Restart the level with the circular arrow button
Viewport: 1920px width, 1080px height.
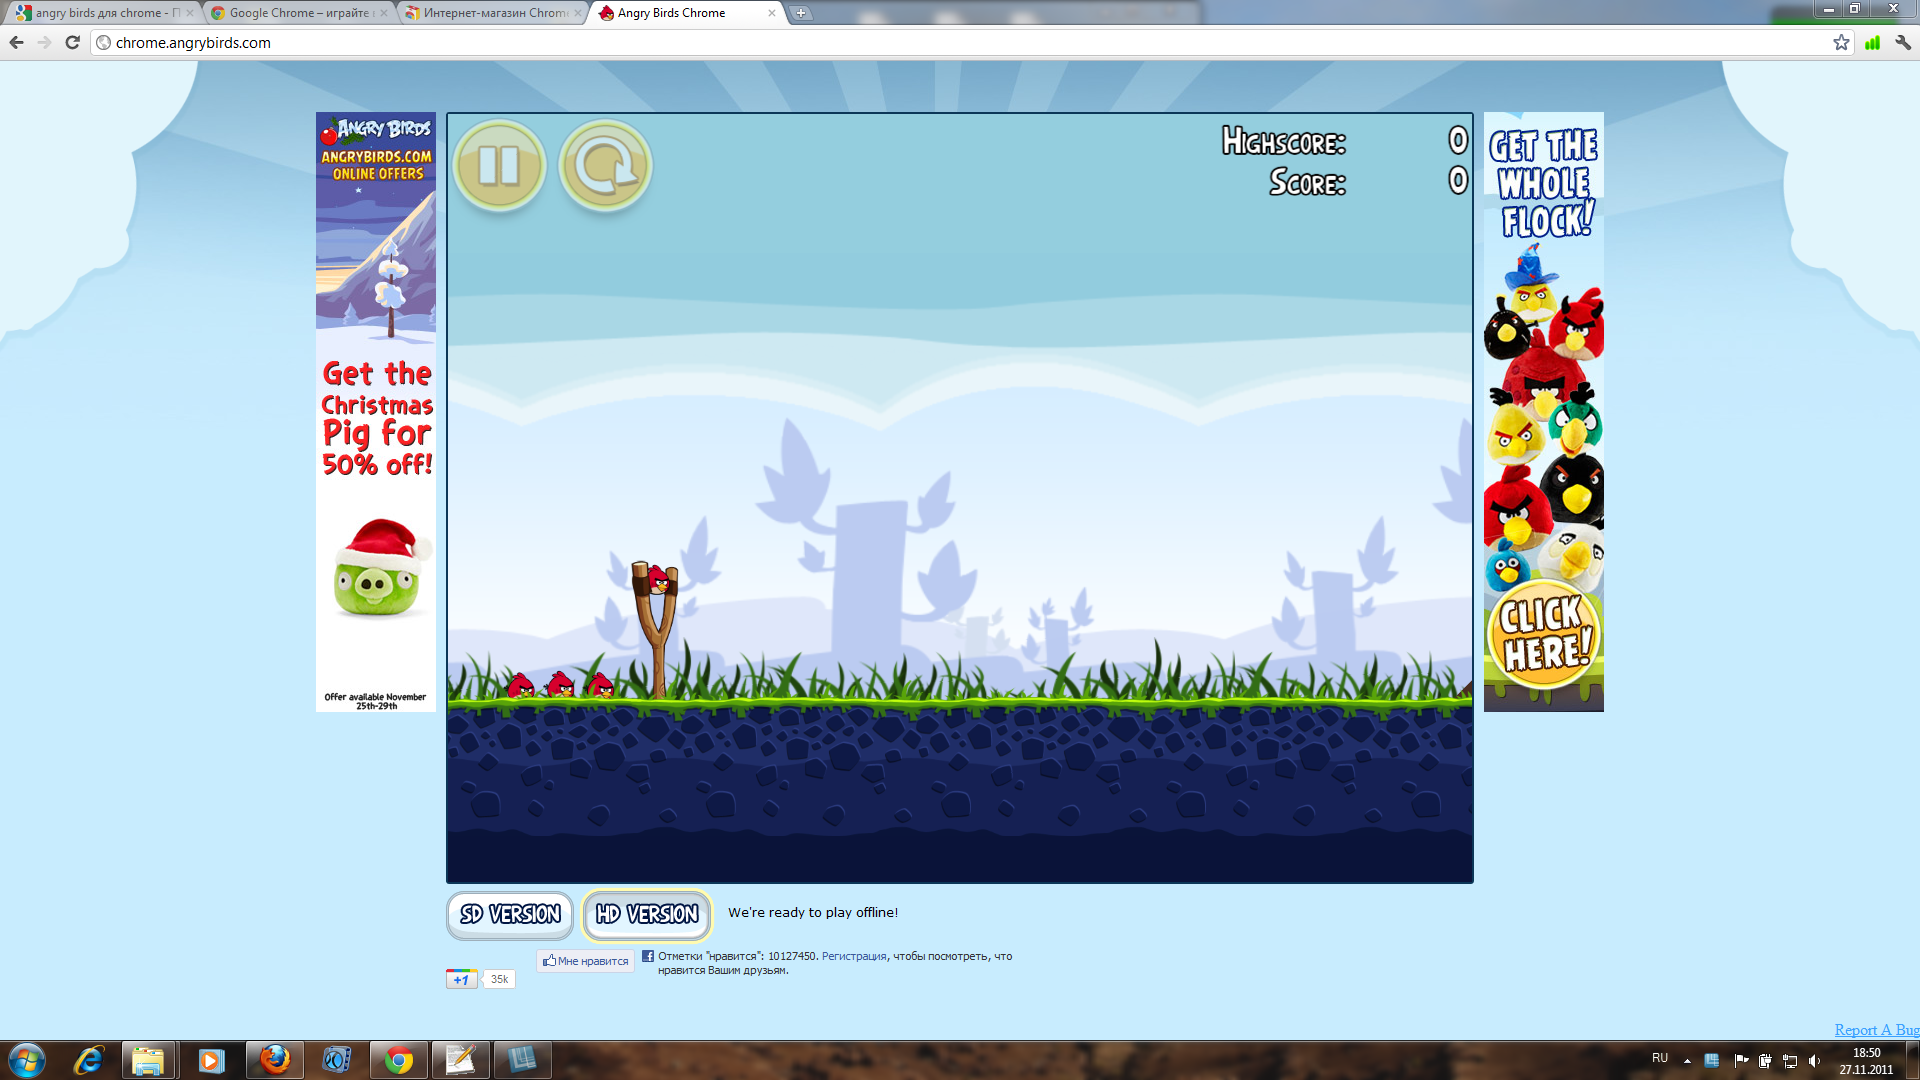click(x=605, y=166)
